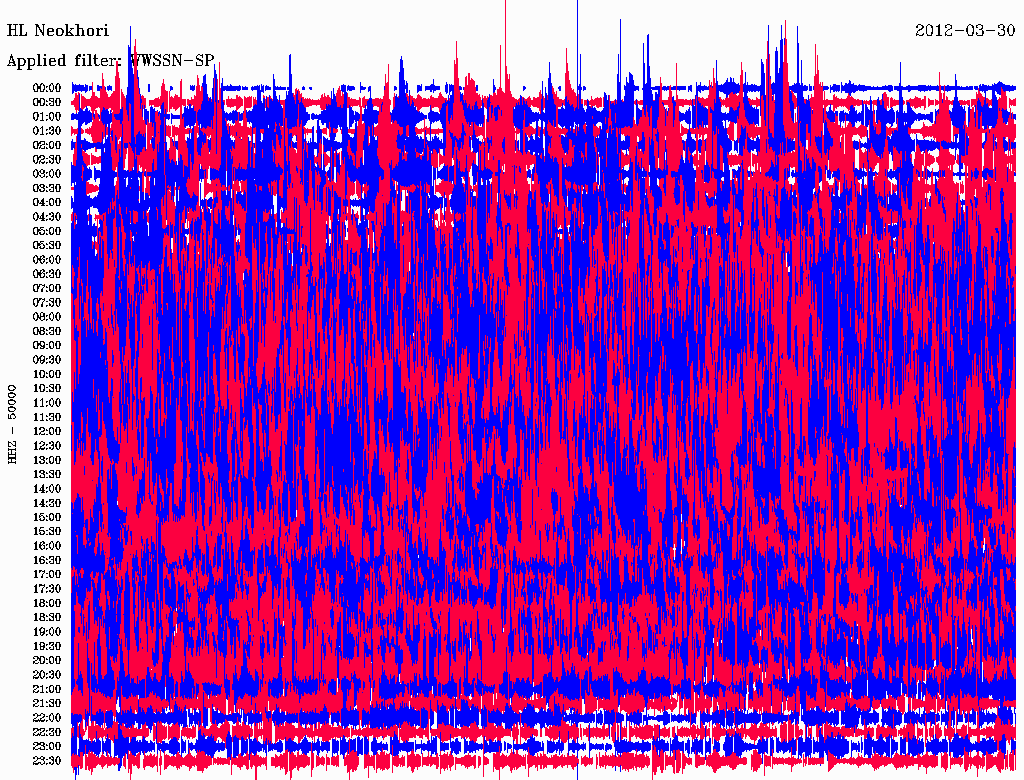The image size is (1024, 780).
Task: Select the 14:00 time row label
Action: [47, 489]
